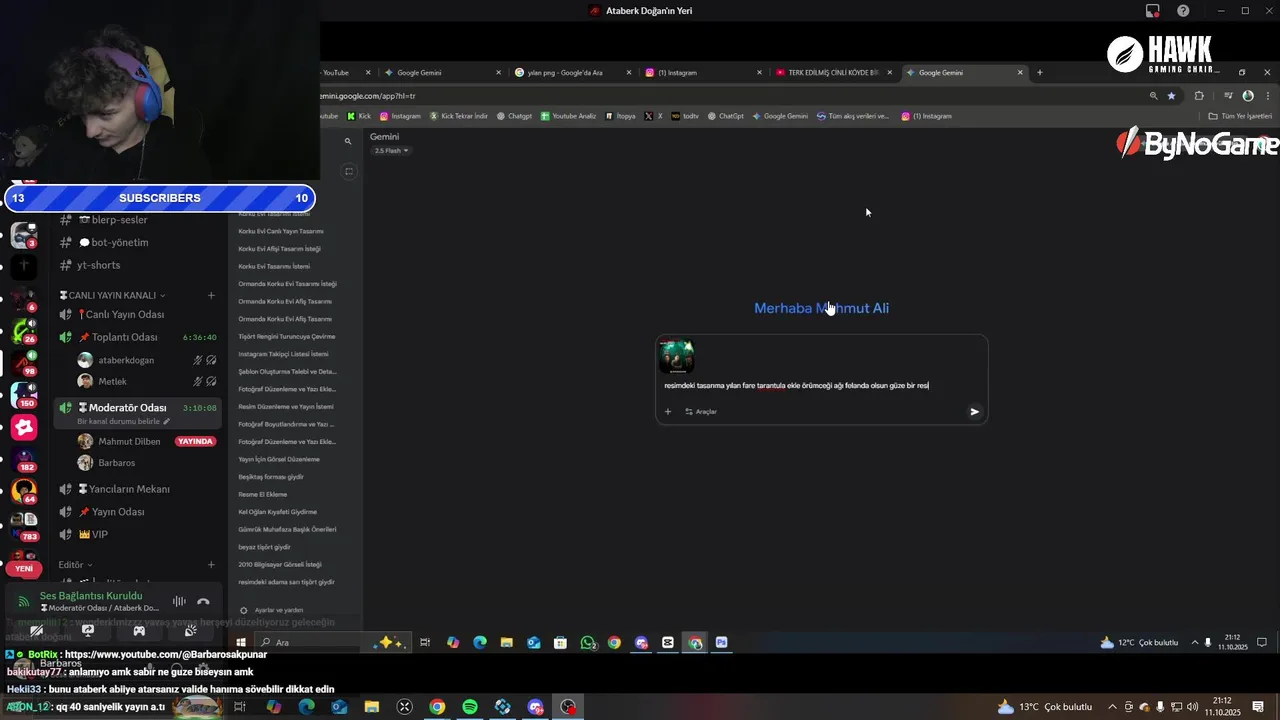Toggle Discord noise suppression waveform icon
Image resolution: width=1280 pixels, height=720 pixels.
(x=179, y=601)
